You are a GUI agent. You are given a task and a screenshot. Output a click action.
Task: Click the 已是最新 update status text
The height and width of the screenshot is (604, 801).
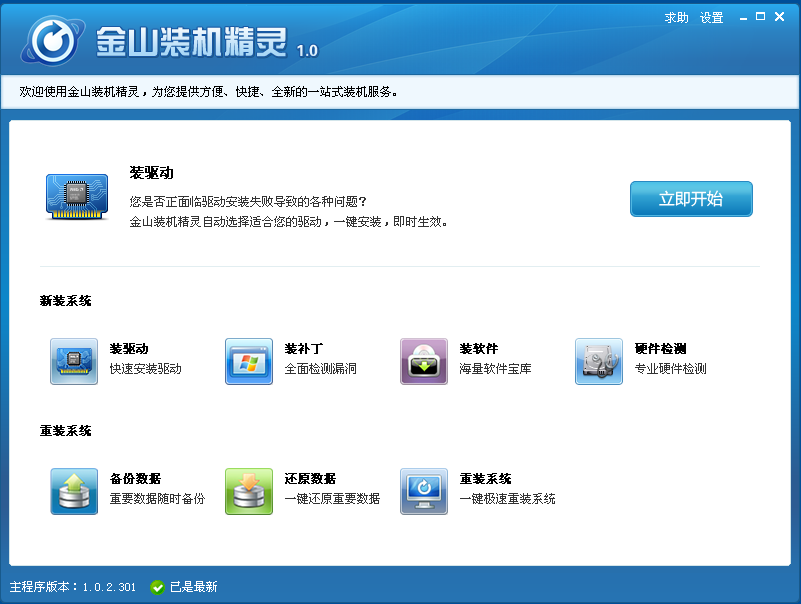pos(194,587)
